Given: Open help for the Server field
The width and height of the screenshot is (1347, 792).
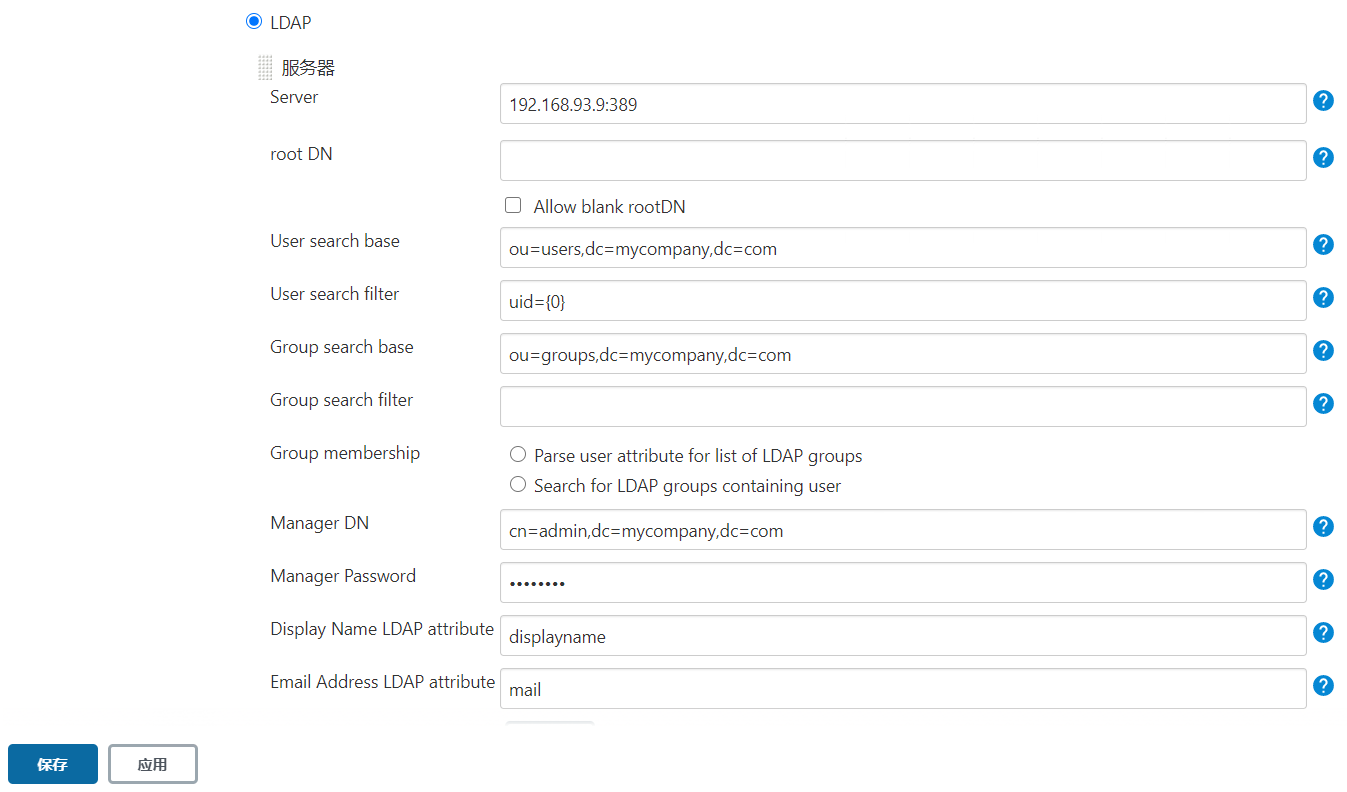Looking at the screenshot, I should pos(1323,100).
